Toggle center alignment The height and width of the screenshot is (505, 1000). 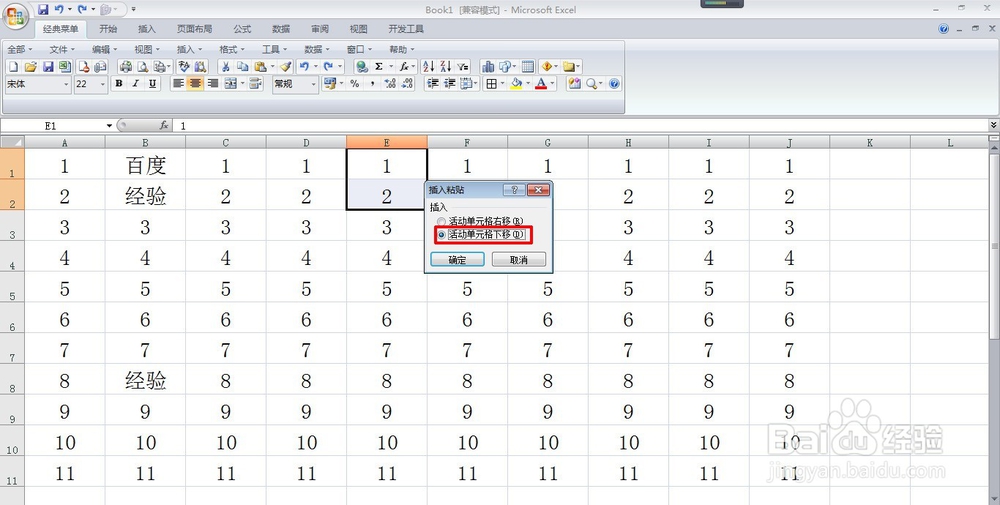195,84
